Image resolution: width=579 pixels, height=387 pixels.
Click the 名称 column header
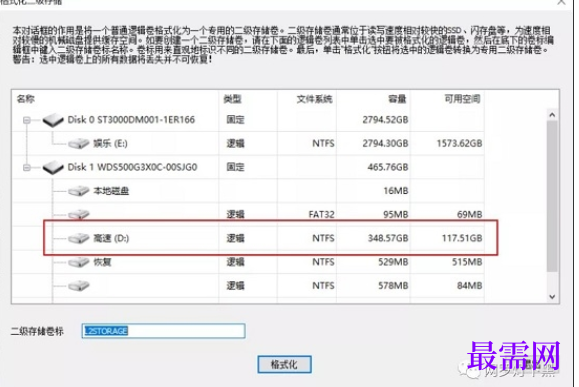[25, 99]
